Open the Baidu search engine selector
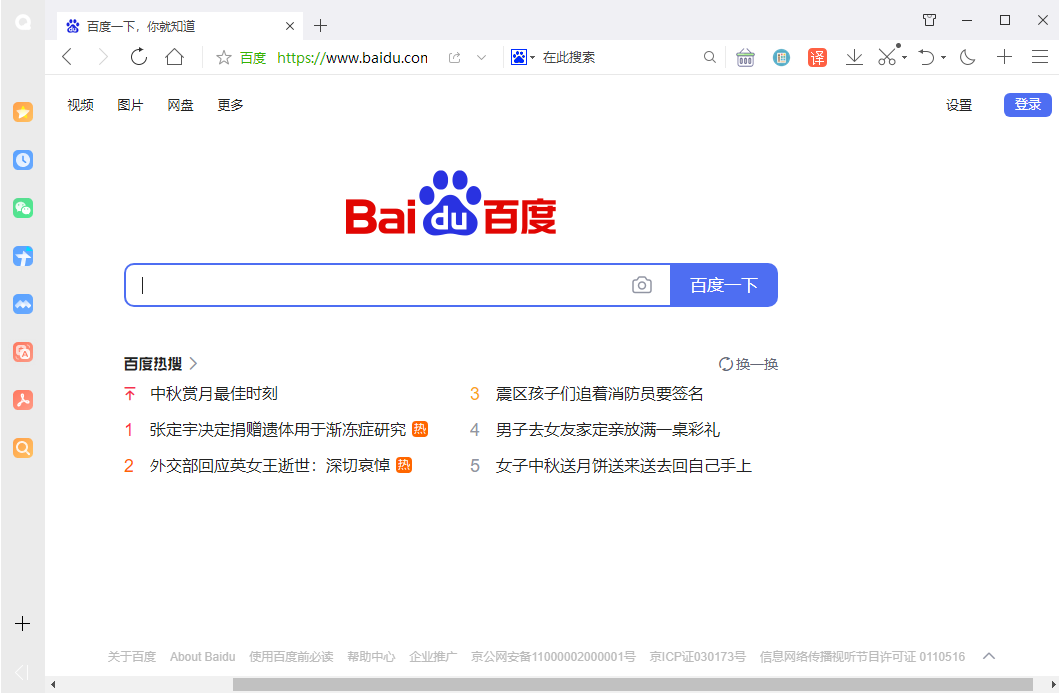This screenshot has width=1059, height=694. (x=523, y=57)
